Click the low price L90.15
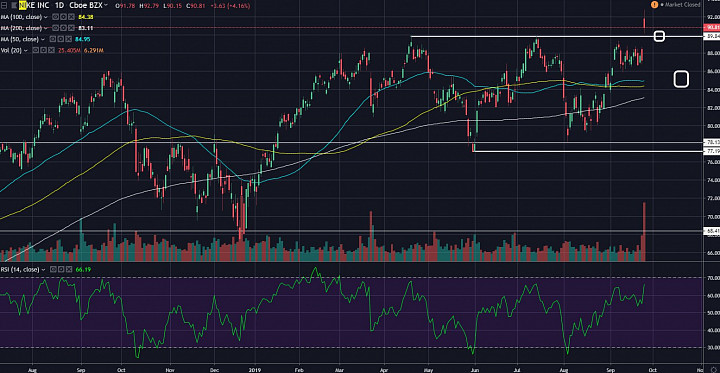 tap(173, 6)
